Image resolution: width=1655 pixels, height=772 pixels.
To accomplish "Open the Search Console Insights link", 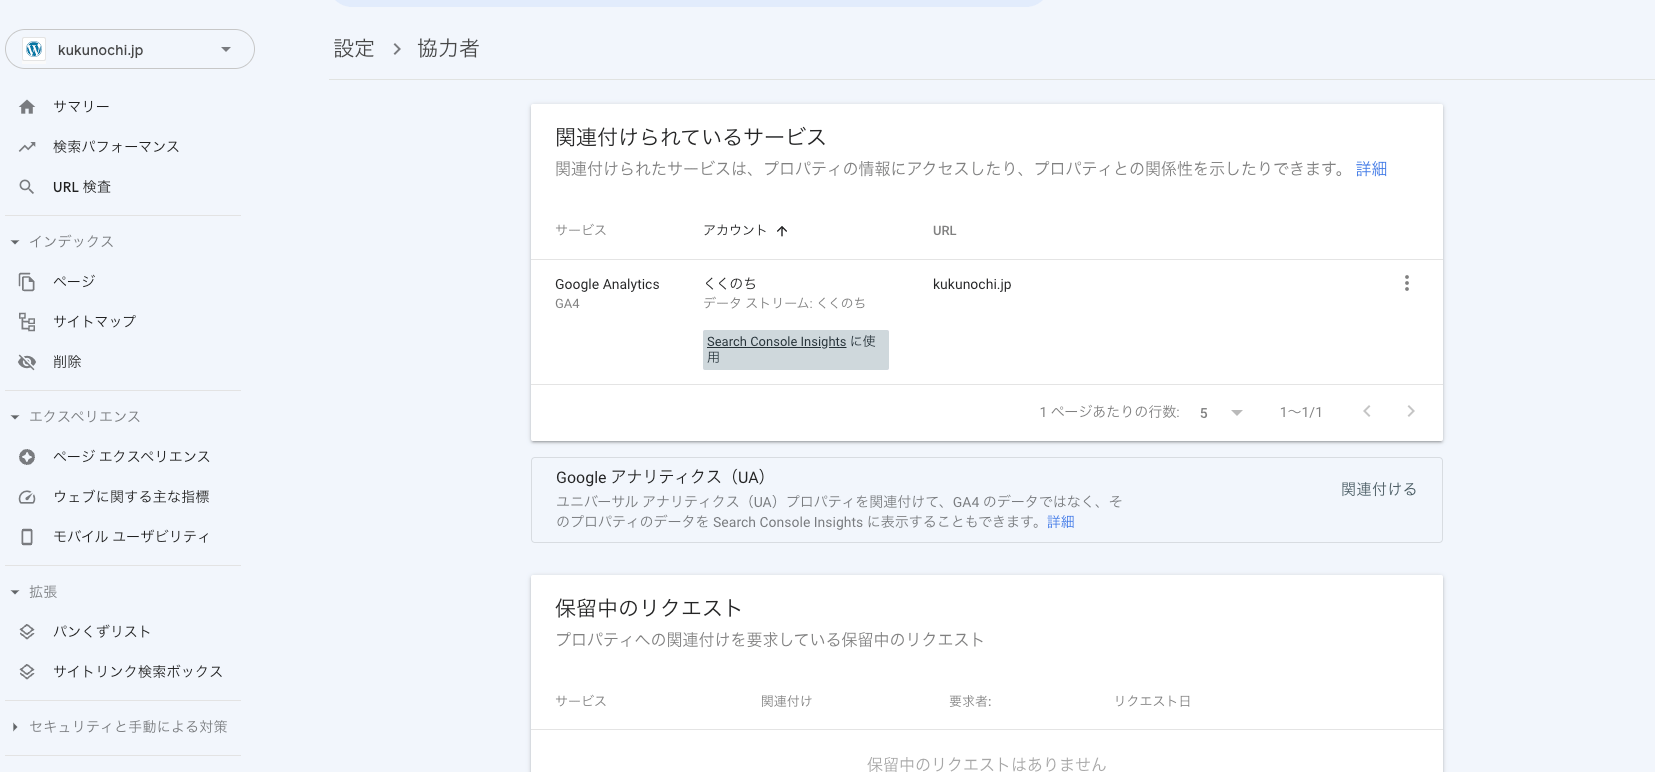I will coord(776,342).
